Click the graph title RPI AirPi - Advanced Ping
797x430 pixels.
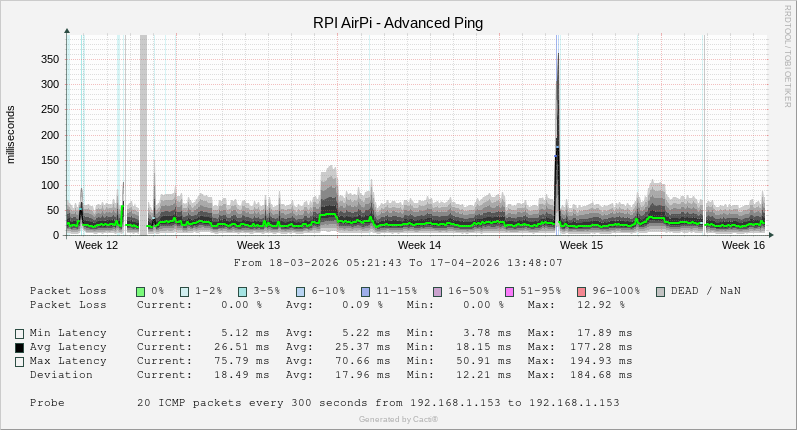398,23
